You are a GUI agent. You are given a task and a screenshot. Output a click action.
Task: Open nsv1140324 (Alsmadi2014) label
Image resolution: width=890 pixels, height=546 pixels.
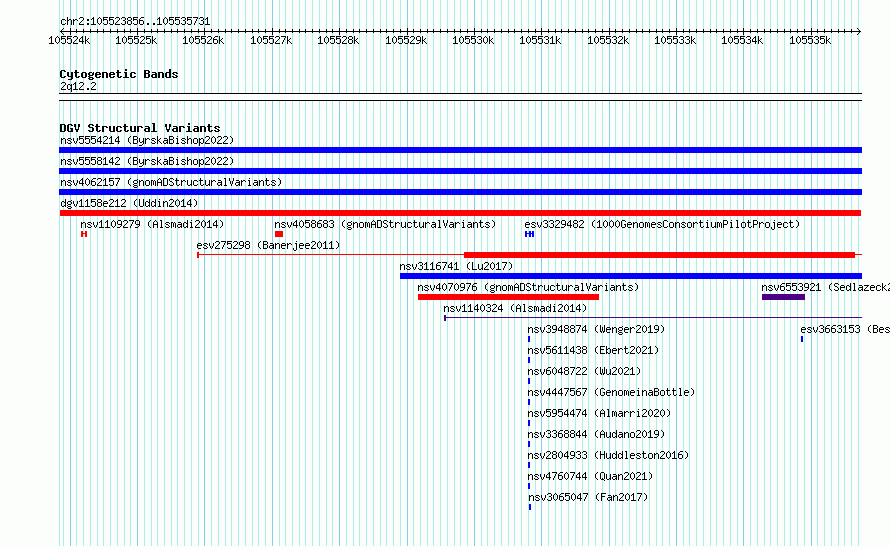[x=515, y=308]
